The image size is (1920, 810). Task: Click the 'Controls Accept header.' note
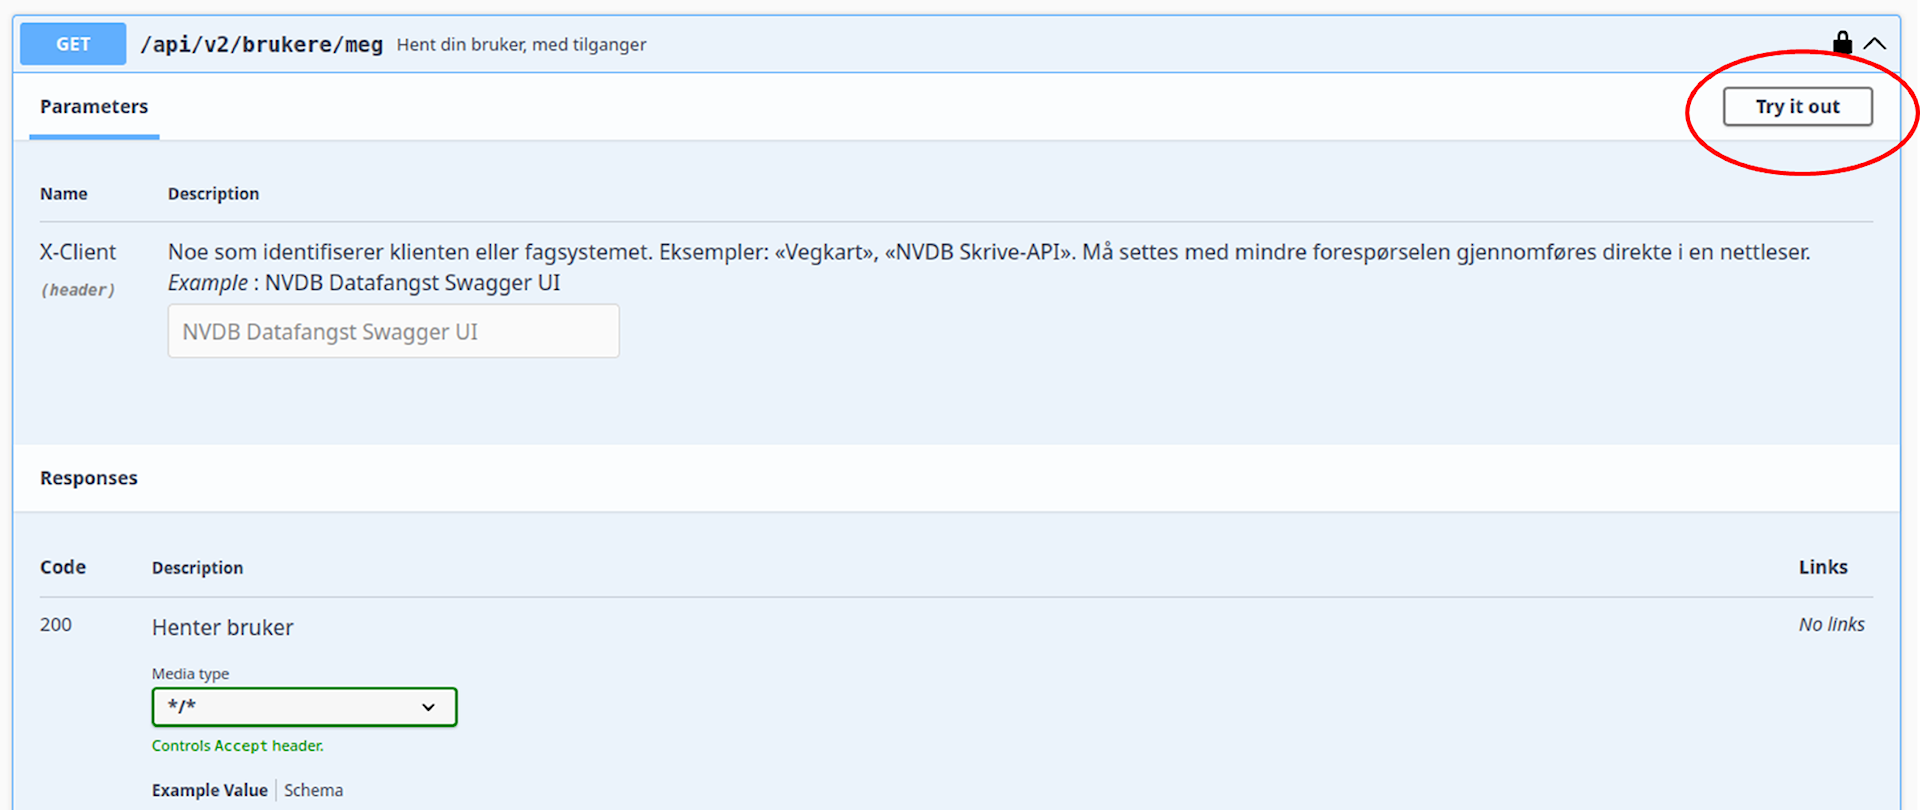point(238,746)
